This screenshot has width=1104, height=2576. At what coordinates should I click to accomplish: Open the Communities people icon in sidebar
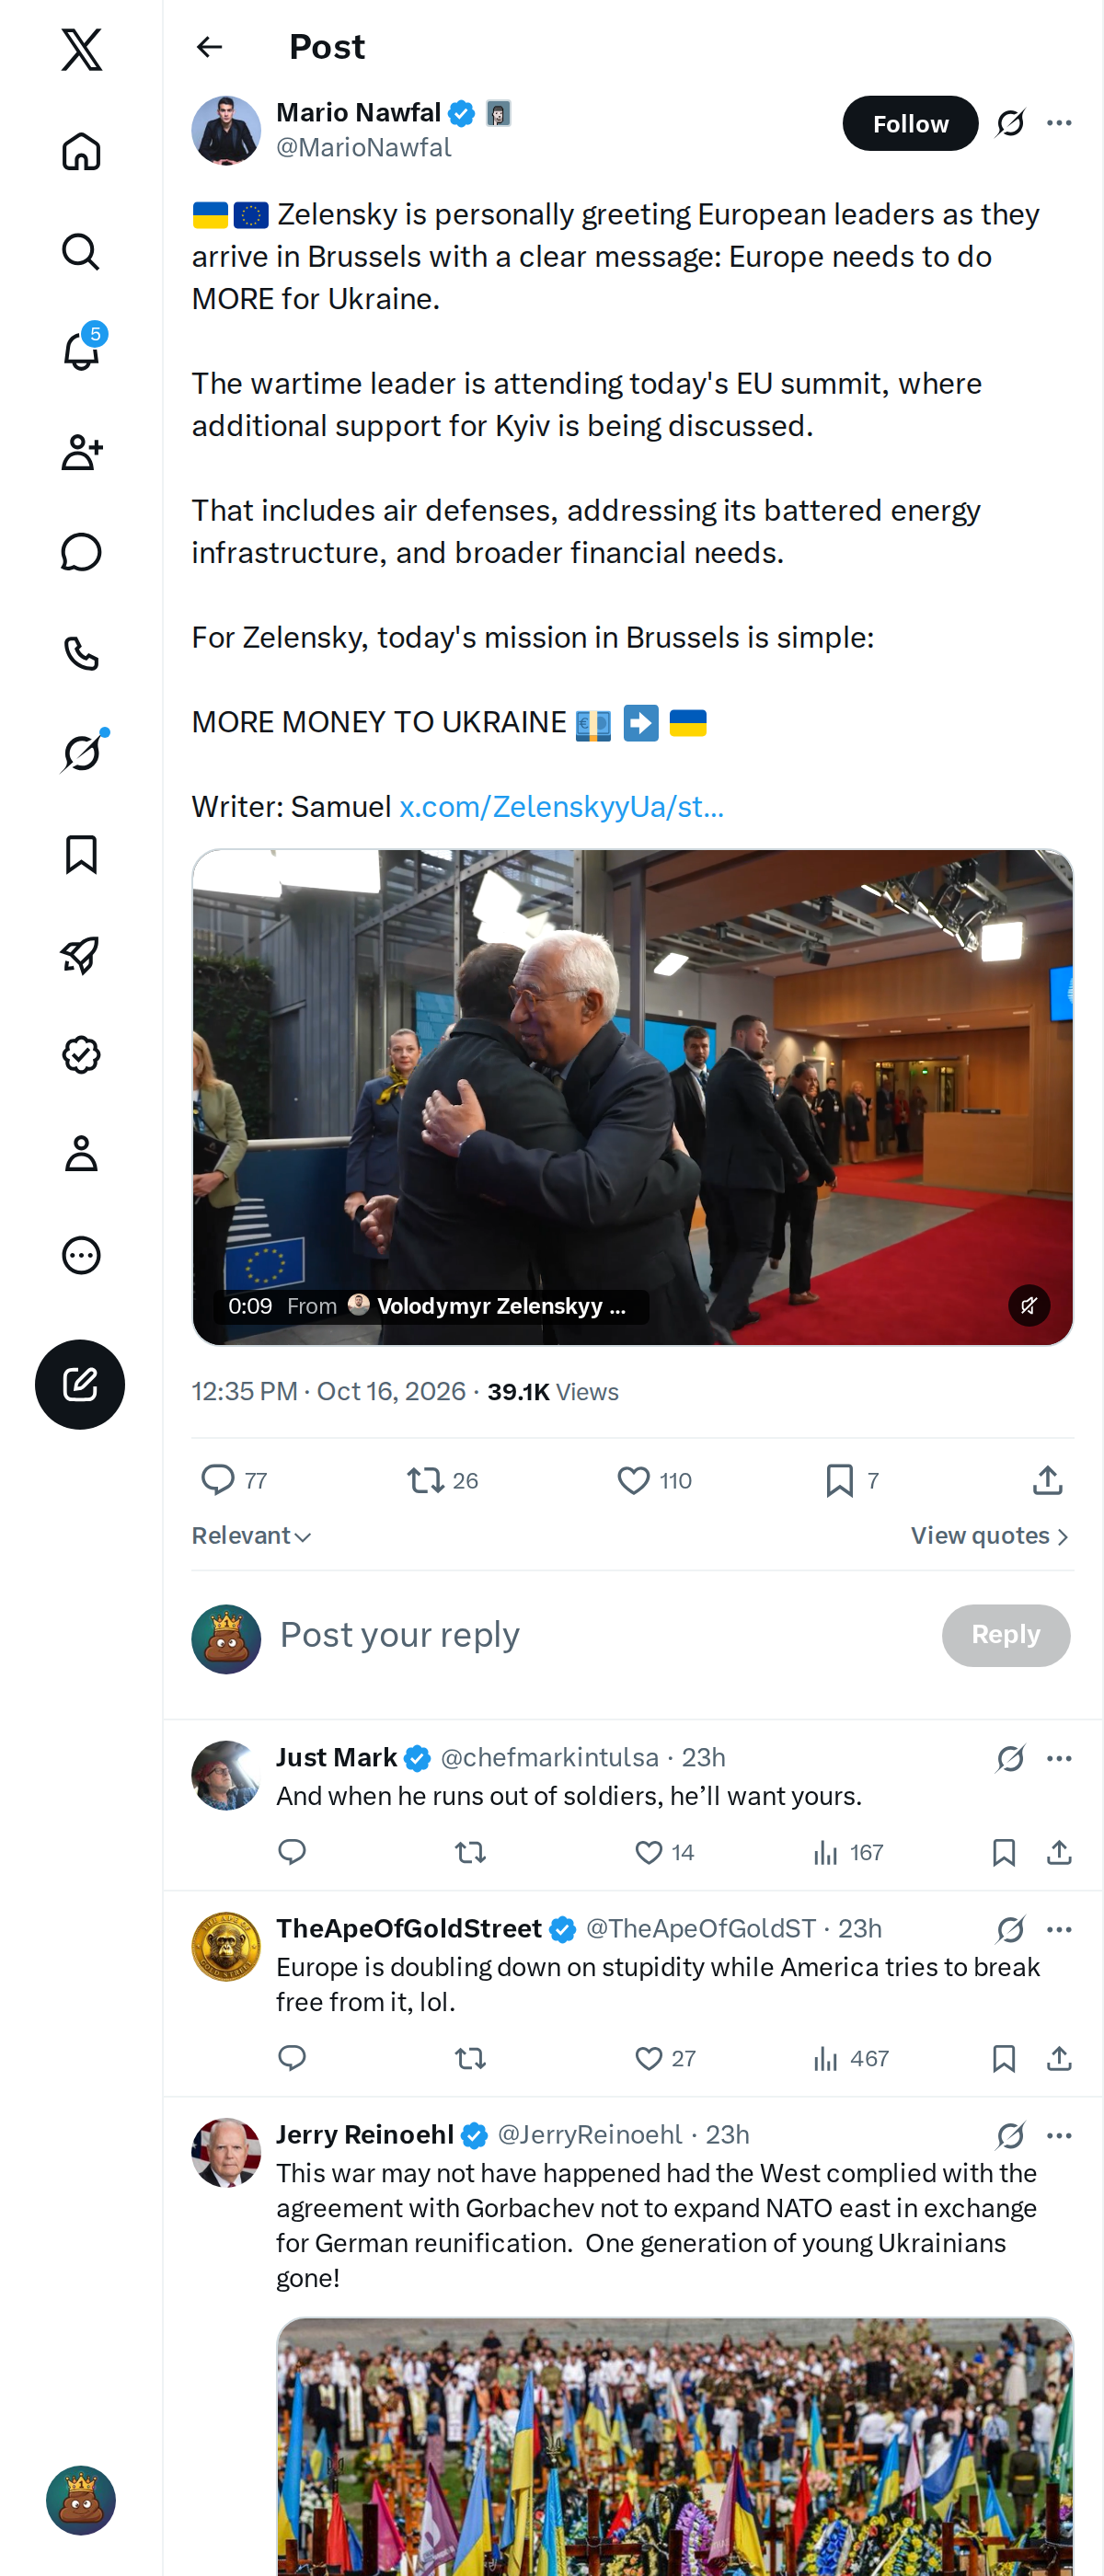[81, 452]
